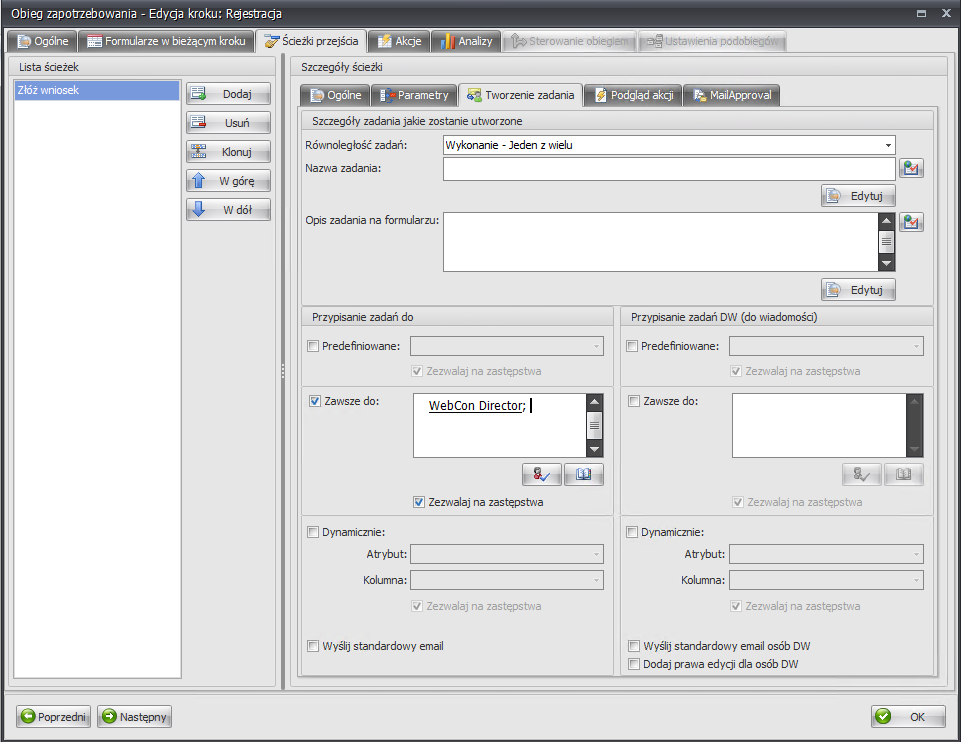Clone the path with Klonuj
961x742 pixels.
[x=228, y=151]
